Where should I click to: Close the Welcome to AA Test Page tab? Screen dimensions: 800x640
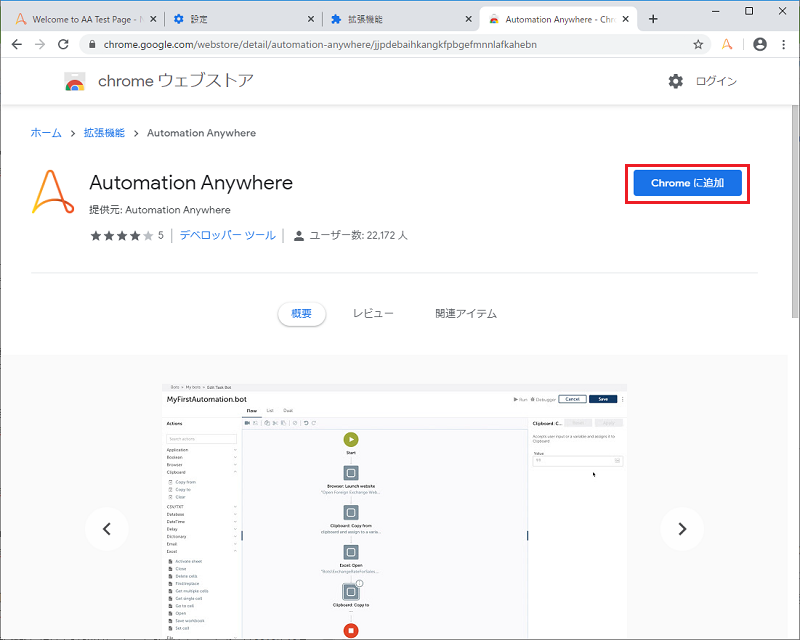point(153,19)
